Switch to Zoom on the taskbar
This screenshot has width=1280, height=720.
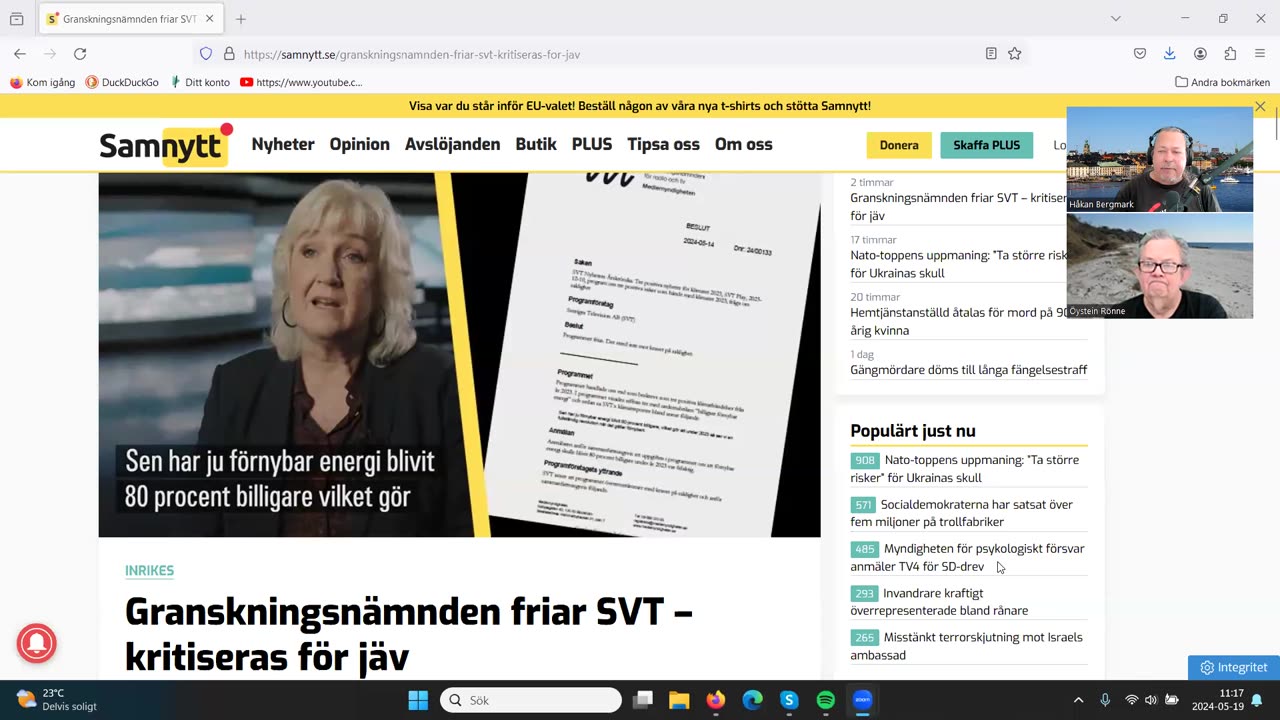(x=862, y=700)
